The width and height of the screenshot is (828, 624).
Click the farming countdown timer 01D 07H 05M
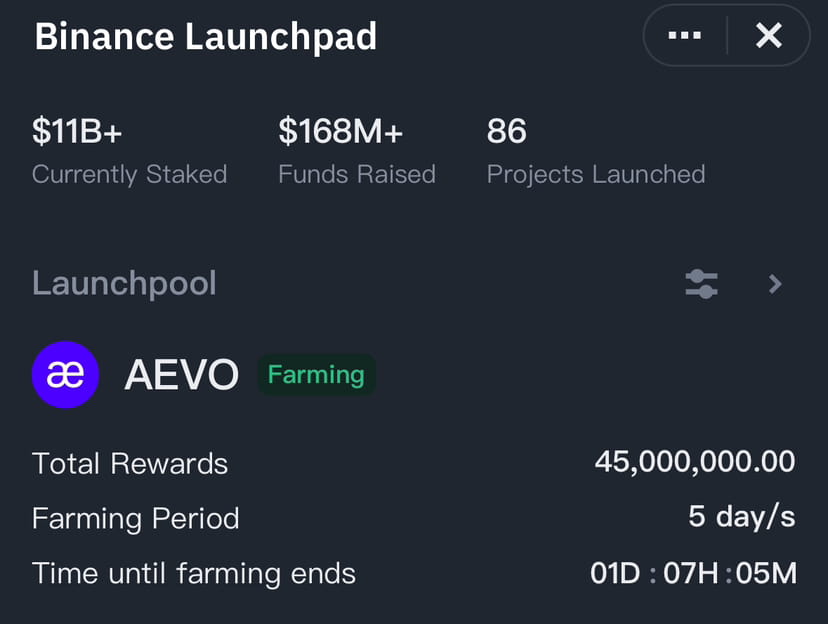[693, 573]
